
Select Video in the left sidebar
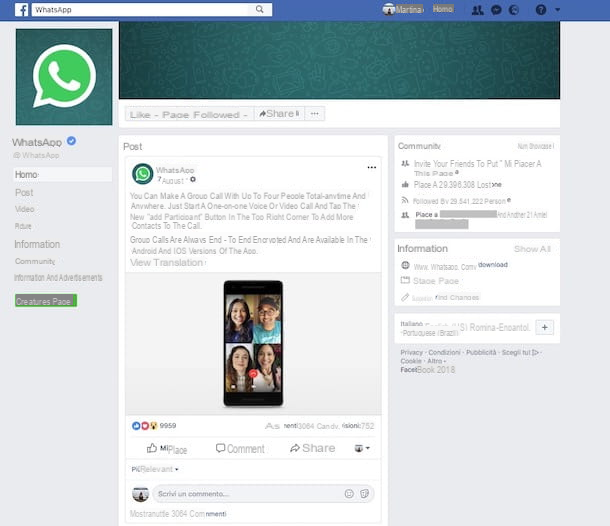pos(25,209)
